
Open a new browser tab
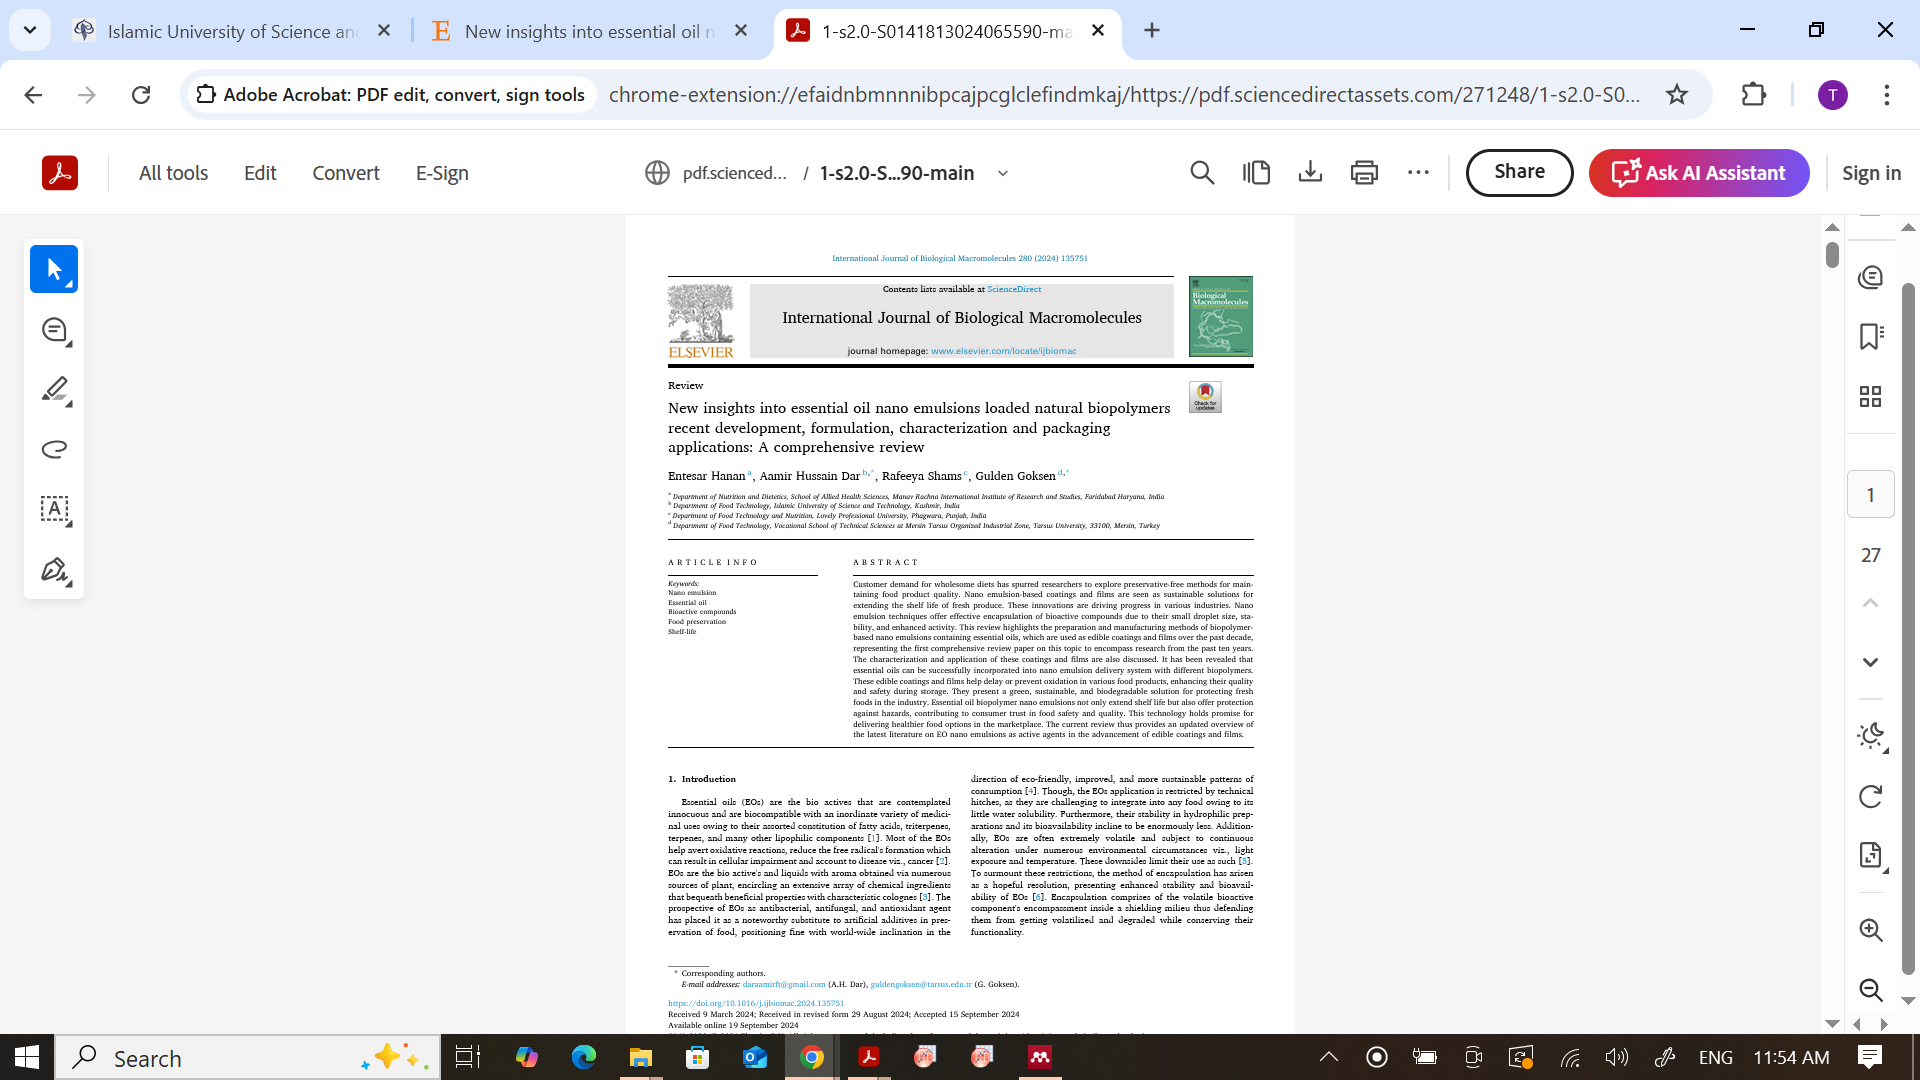(1152, 30)
